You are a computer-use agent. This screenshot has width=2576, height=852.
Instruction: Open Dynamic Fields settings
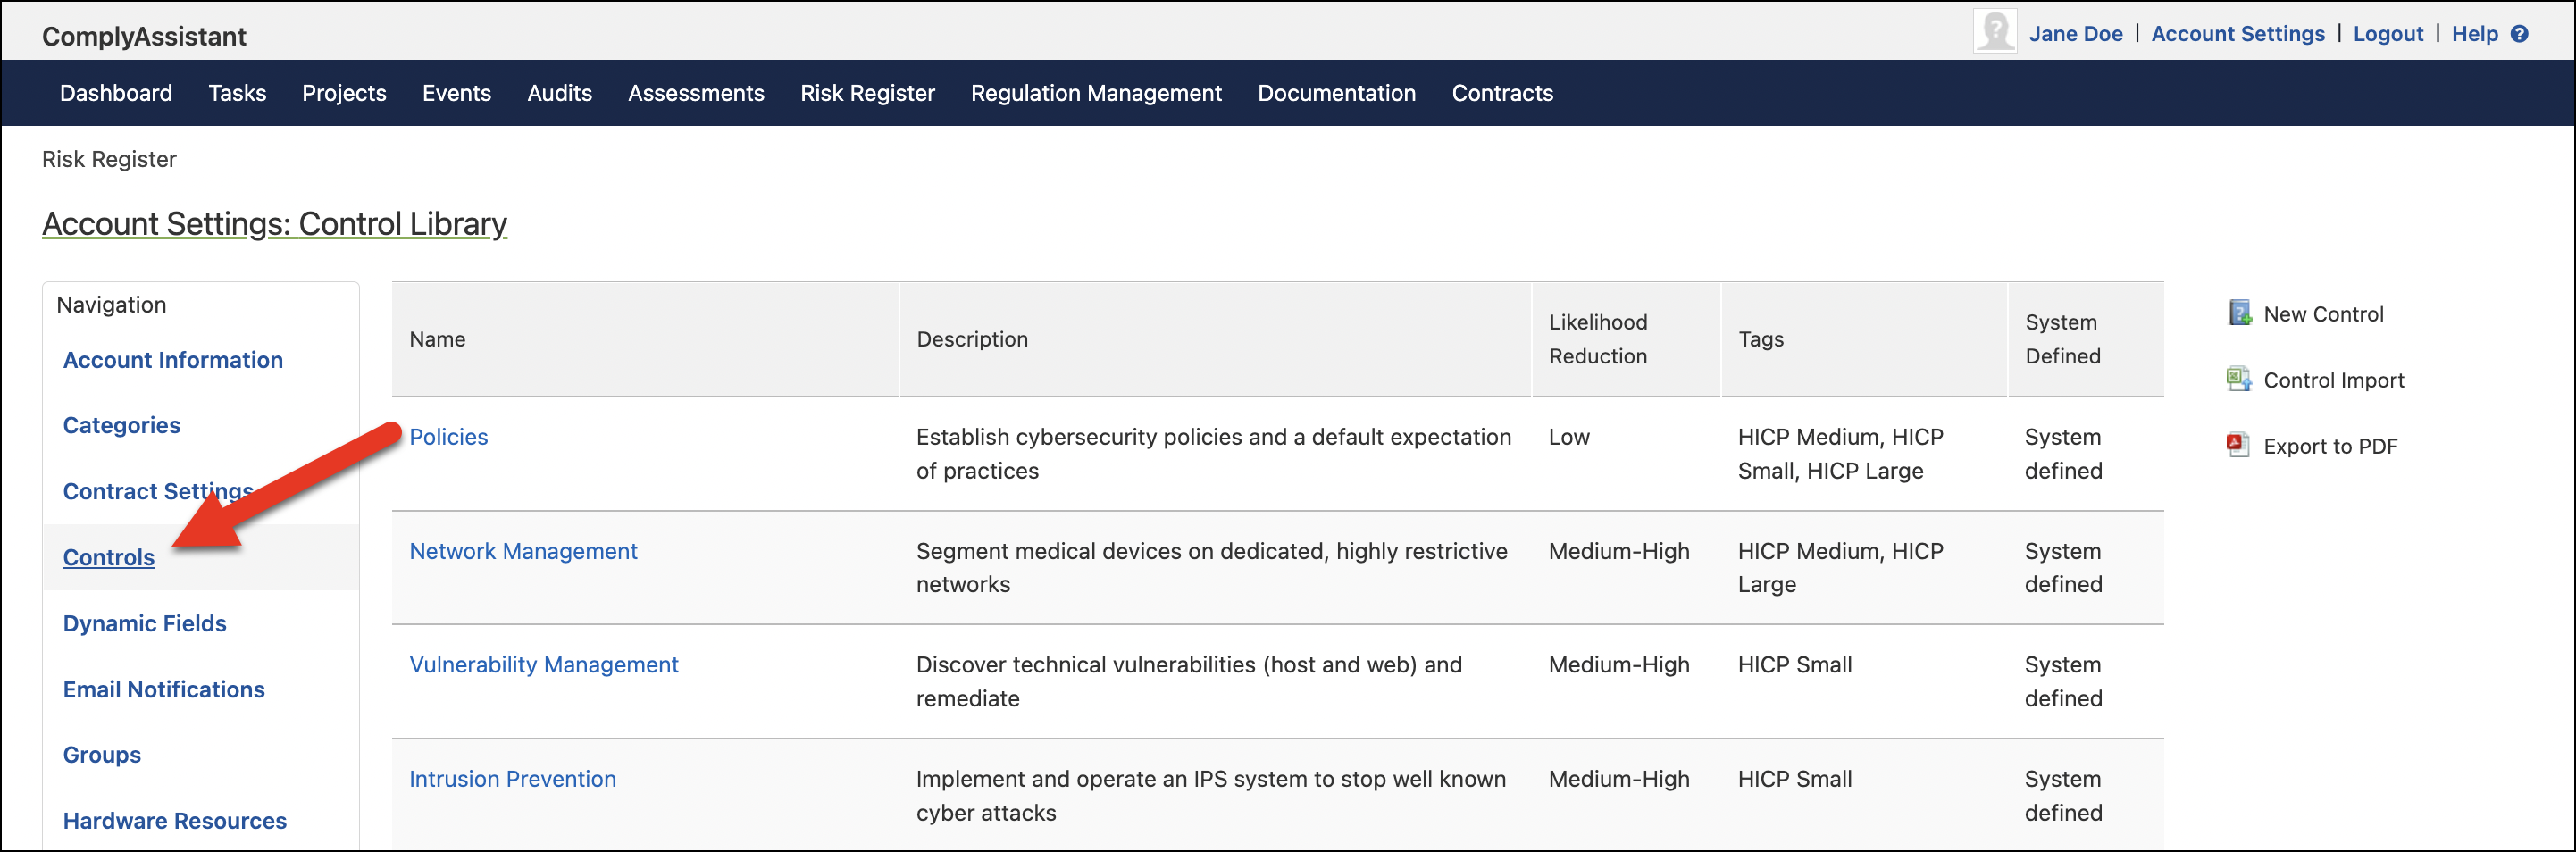[x=145, y=623]
